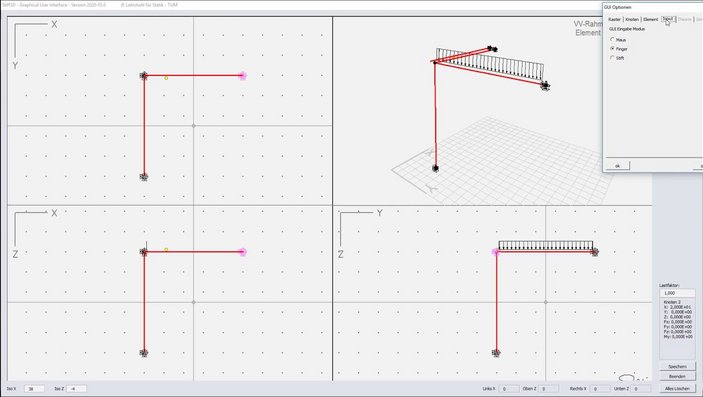Select the Stift input mode radio button
This screenshot has height=397, width=703.
612,58
